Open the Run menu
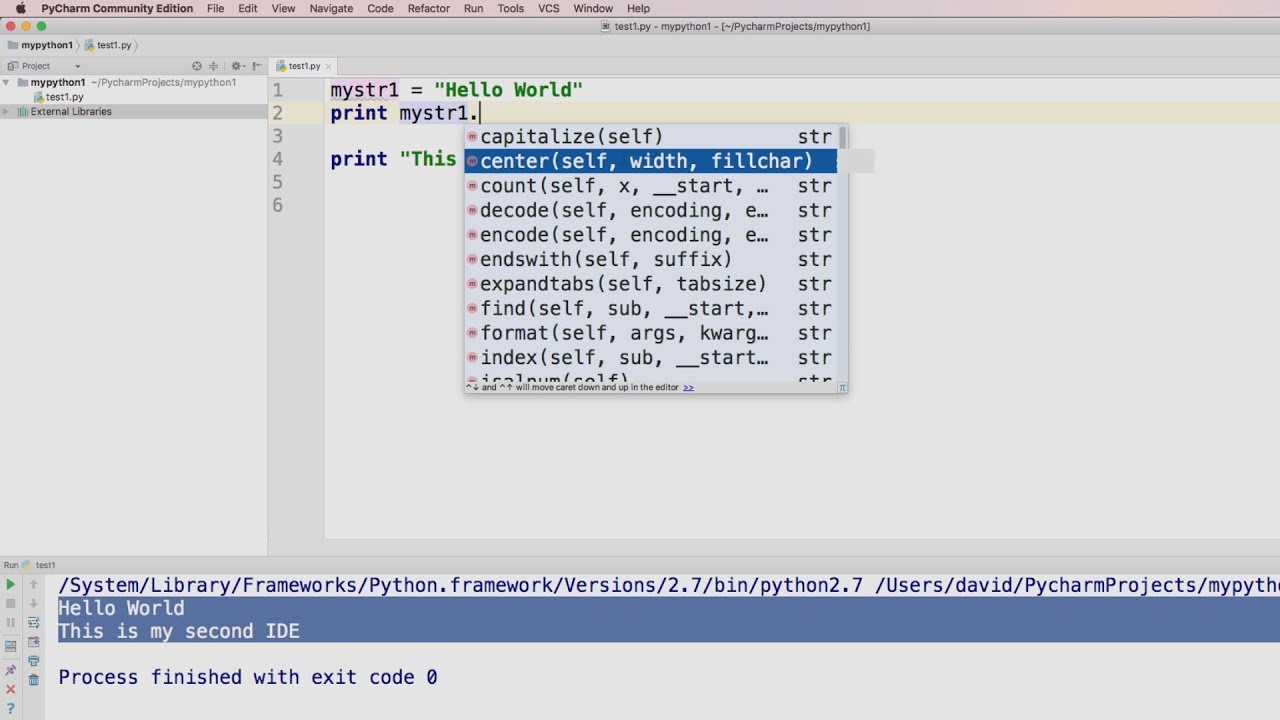The height and width of the screenshot is (720, 1280). pos(474,8)
